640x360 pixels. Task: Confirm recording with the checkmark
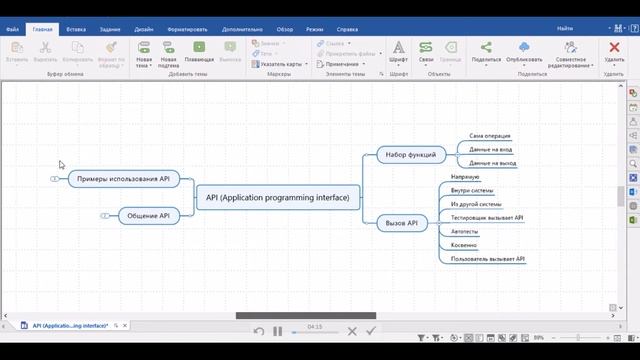(x=371, y=331)
